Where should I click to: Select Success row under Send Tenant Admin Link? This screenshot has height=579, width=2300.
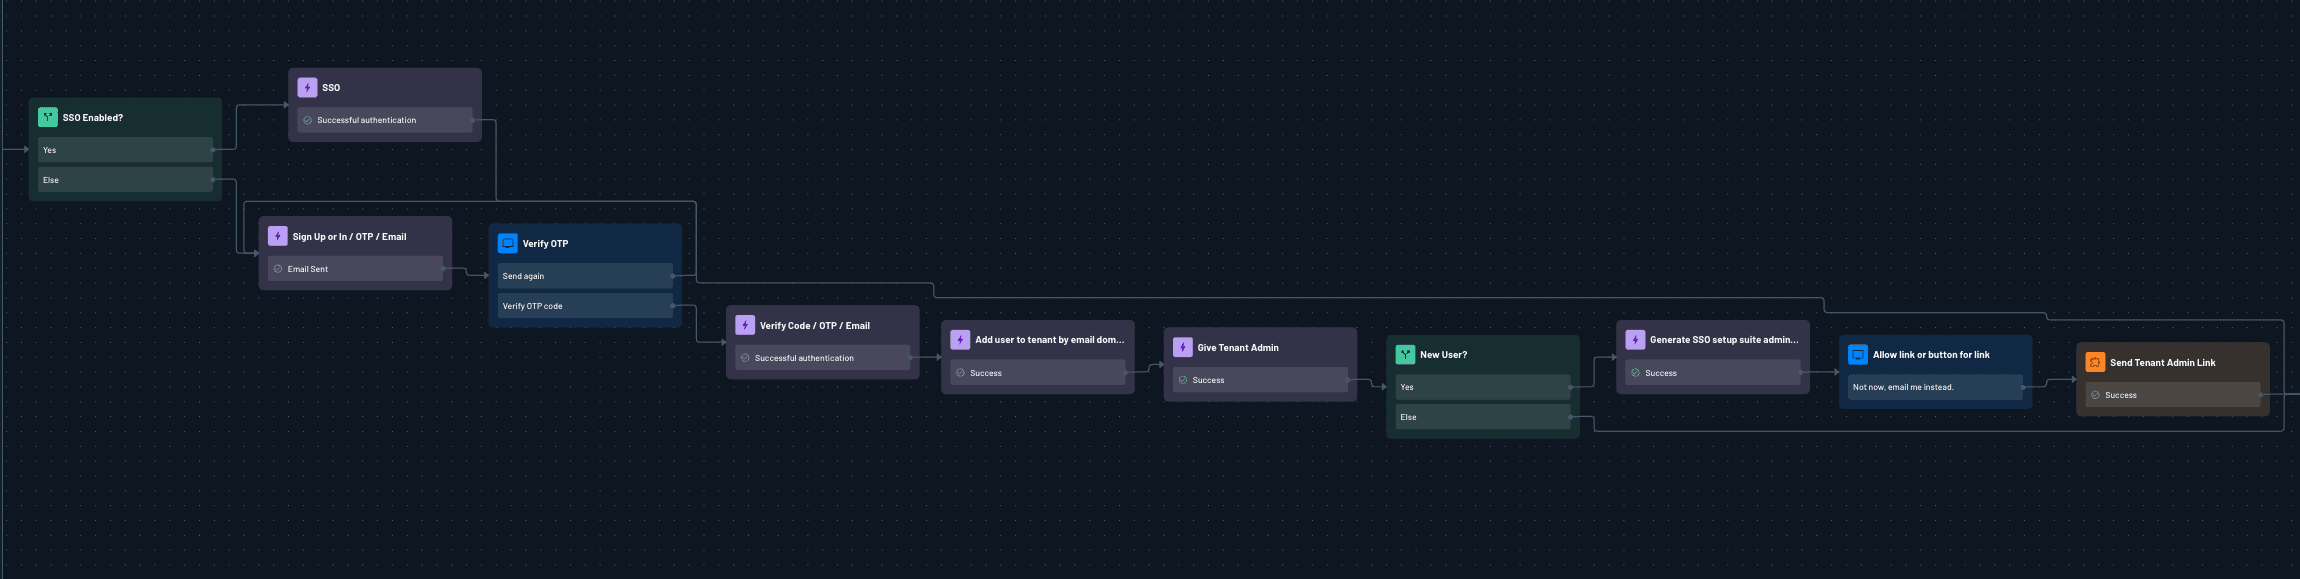(x=2173, y=395)
